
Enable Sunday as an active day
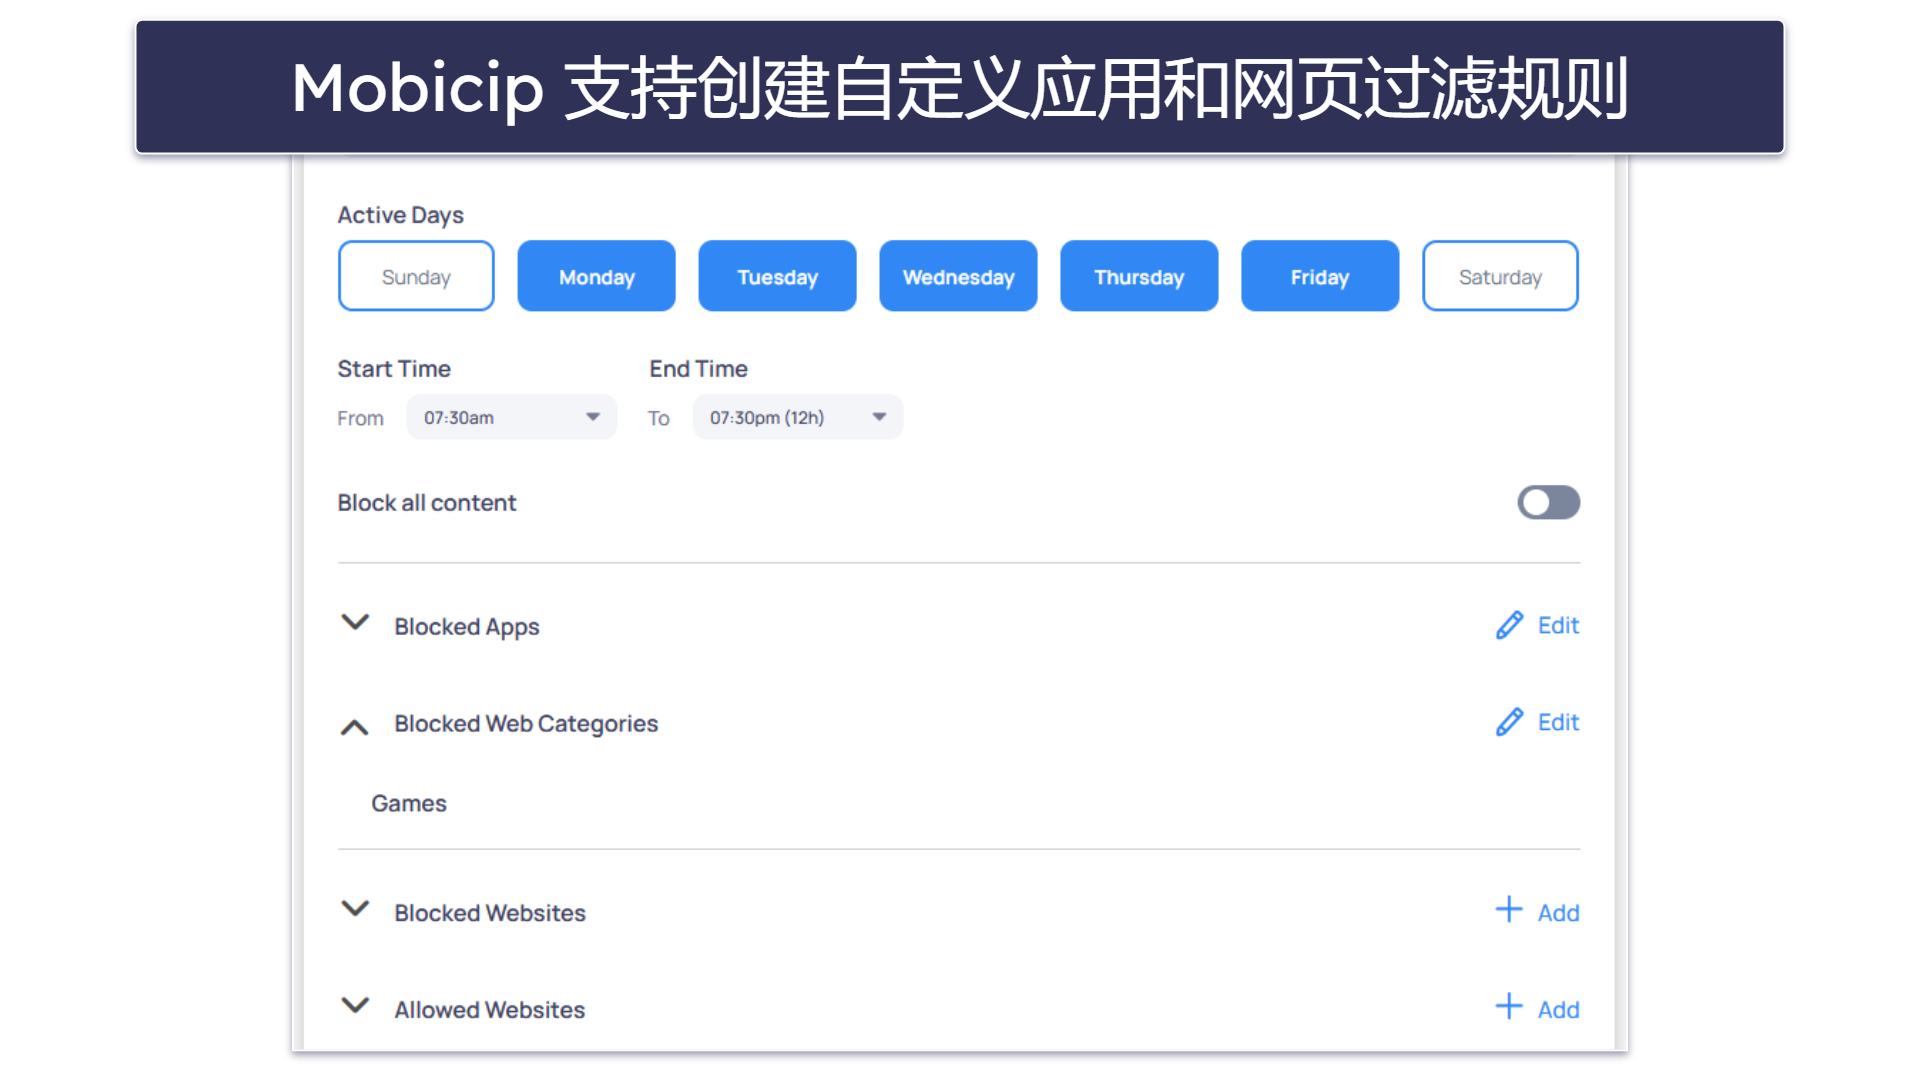(x=416, y=276)
